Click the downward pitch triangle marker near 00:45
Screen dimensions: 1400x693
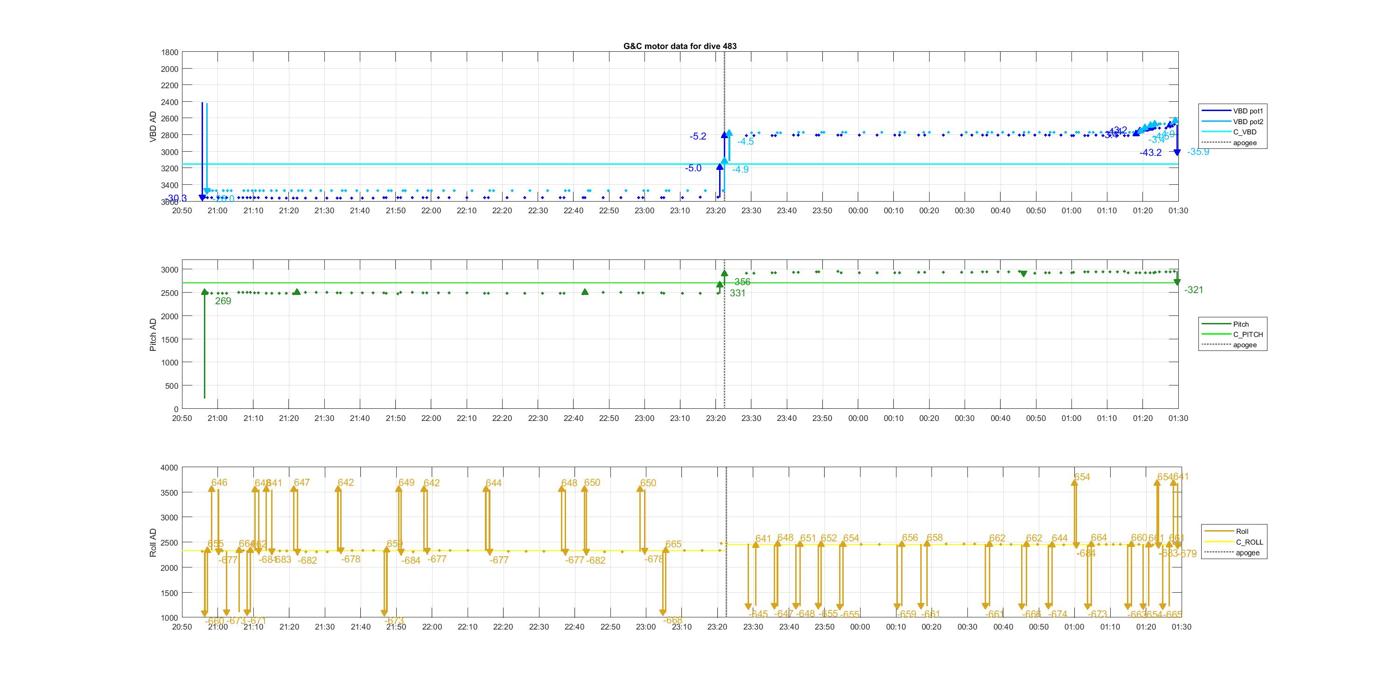coord(1023,273)
